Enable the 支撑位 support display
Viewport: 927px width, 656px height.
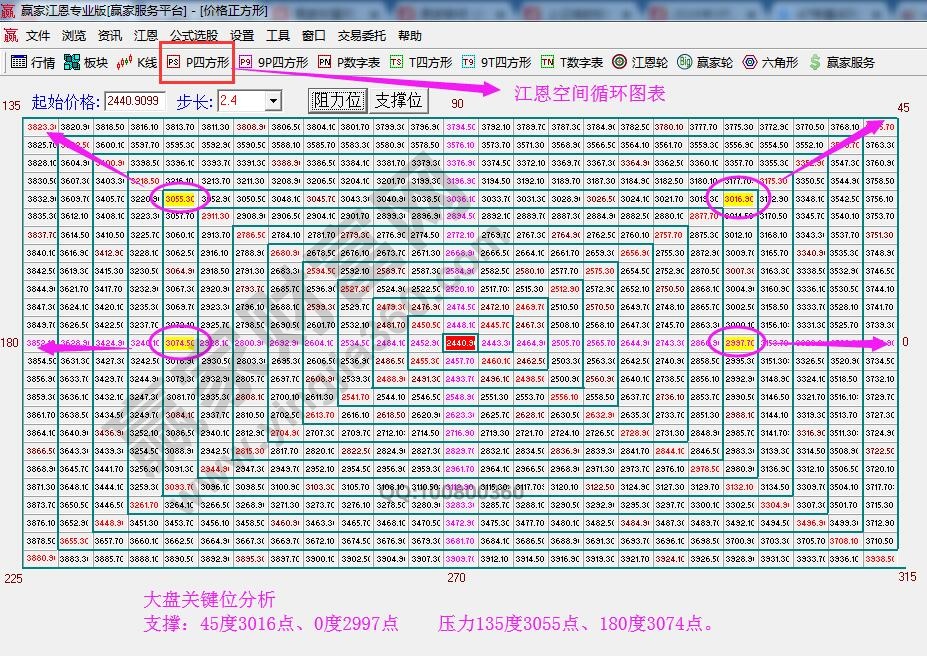point(398,99)
